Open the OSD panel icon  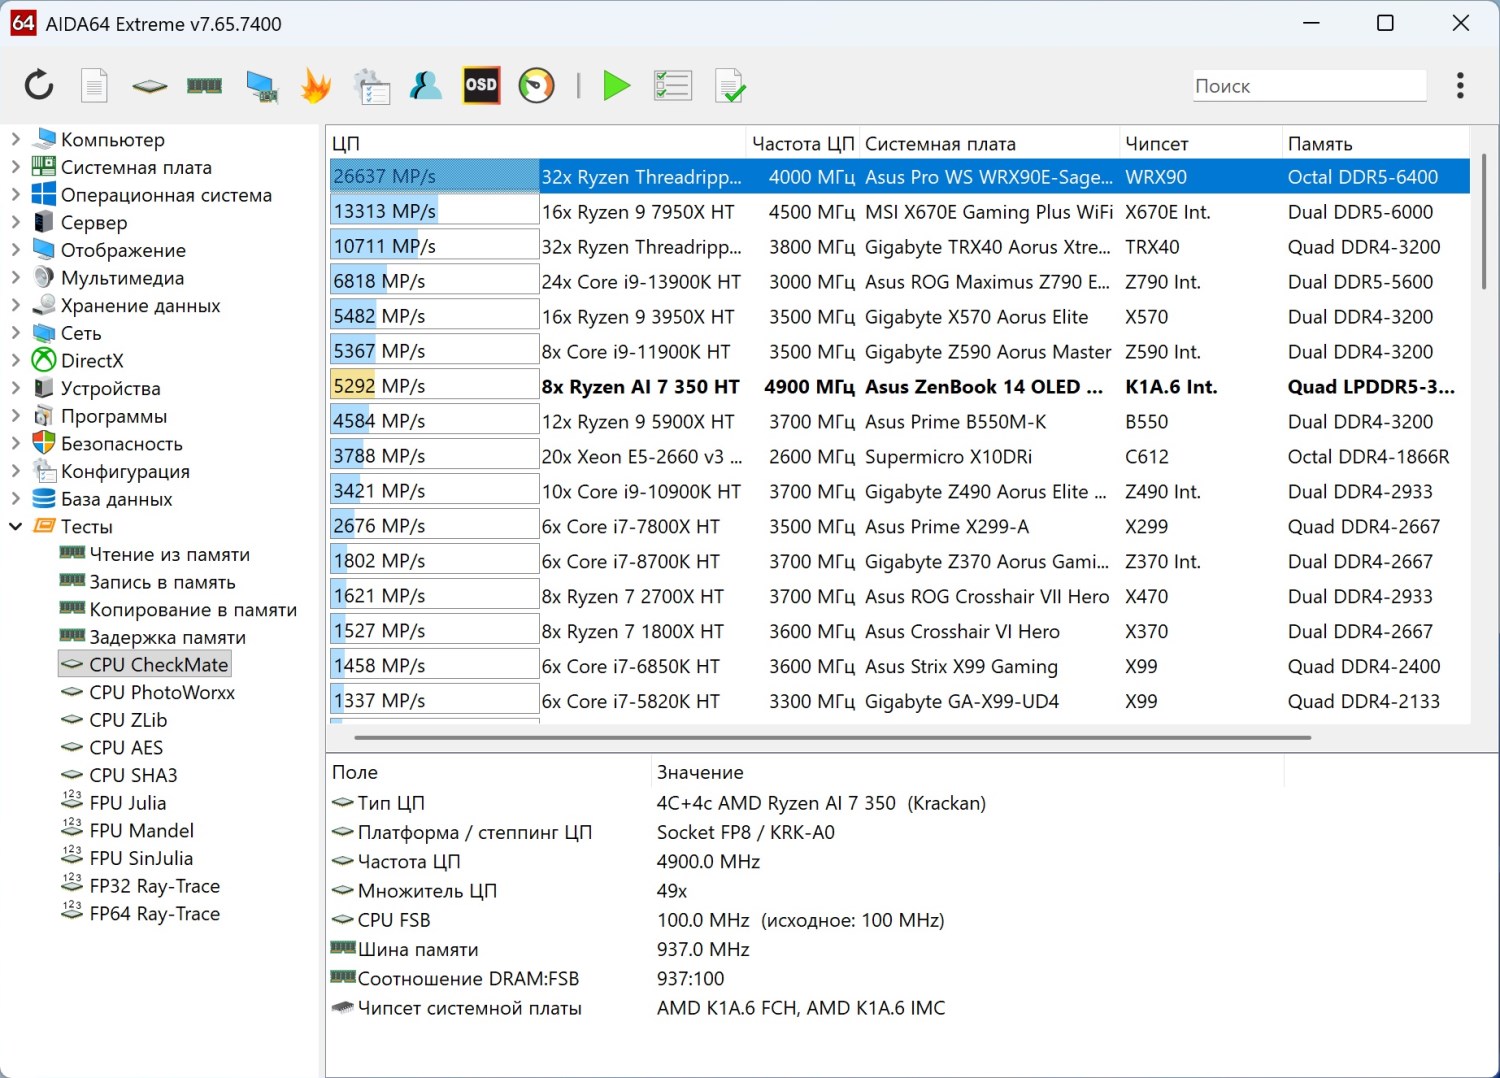481,86
